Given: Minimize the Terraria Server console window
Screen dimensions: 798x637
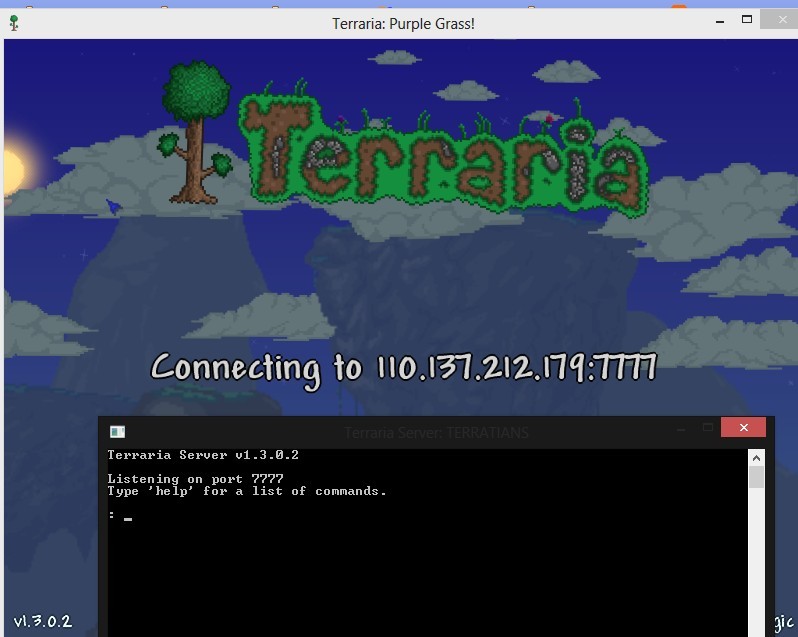Looking at the screenshot, I should coord(681,429).
